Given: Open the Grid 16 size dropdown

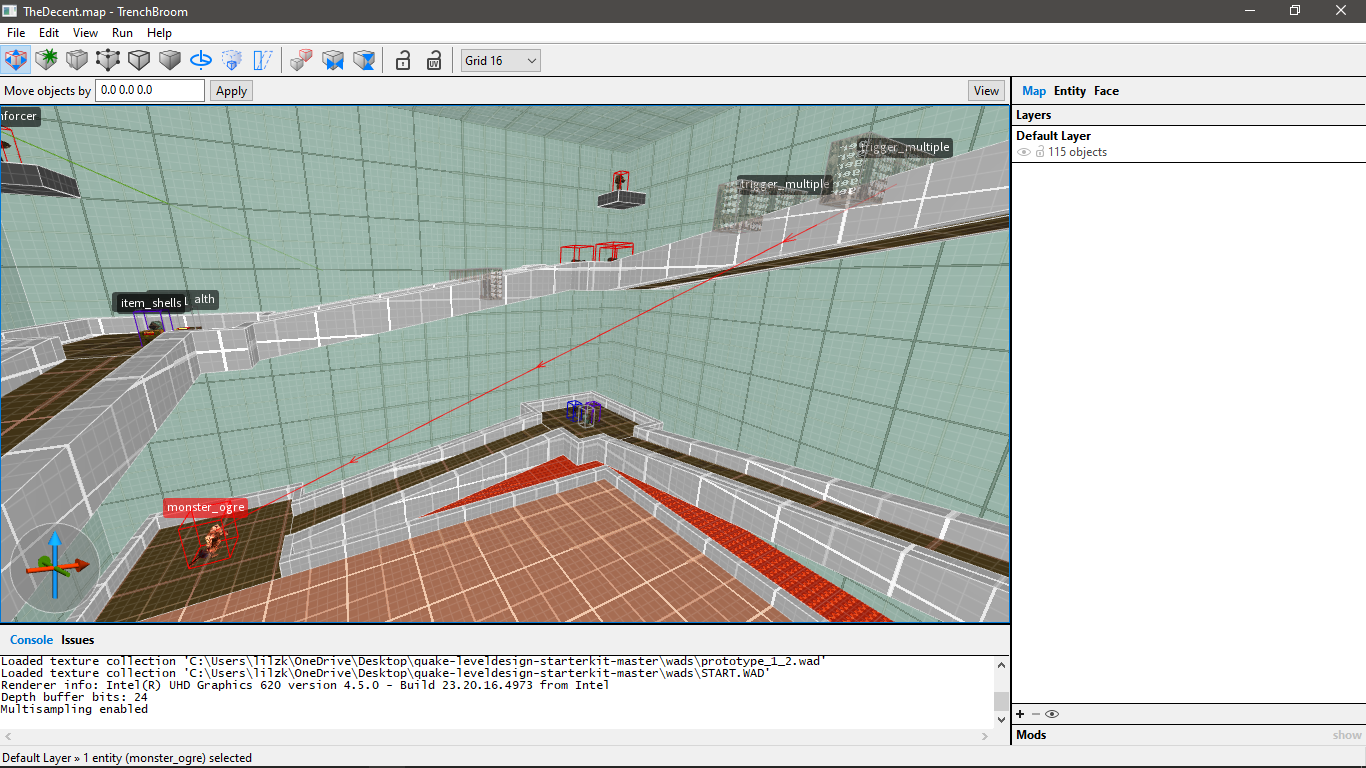Looking at the screenshot, I should pyautogui.click(x=500, y=60).
